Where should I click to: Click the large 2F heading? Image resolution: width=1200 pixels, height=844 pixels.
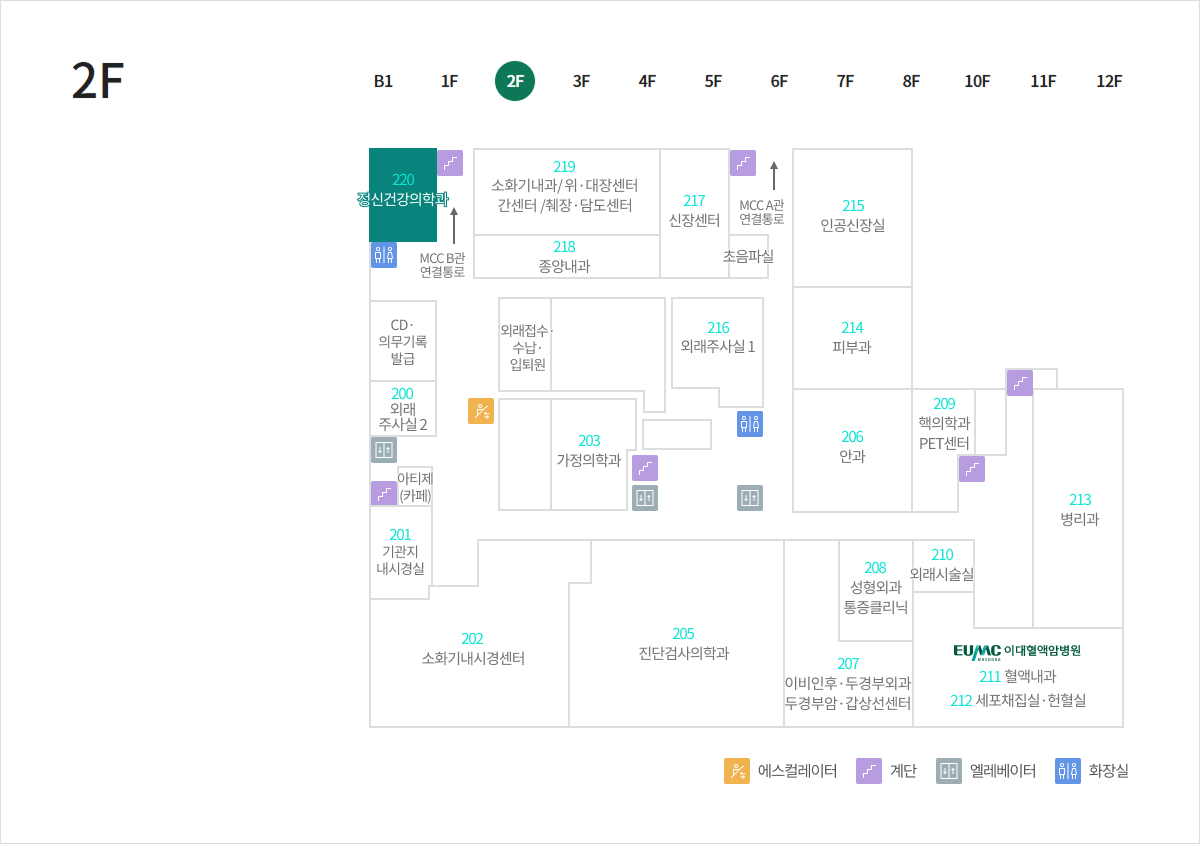pyautogui.click(x=97, y=81)
